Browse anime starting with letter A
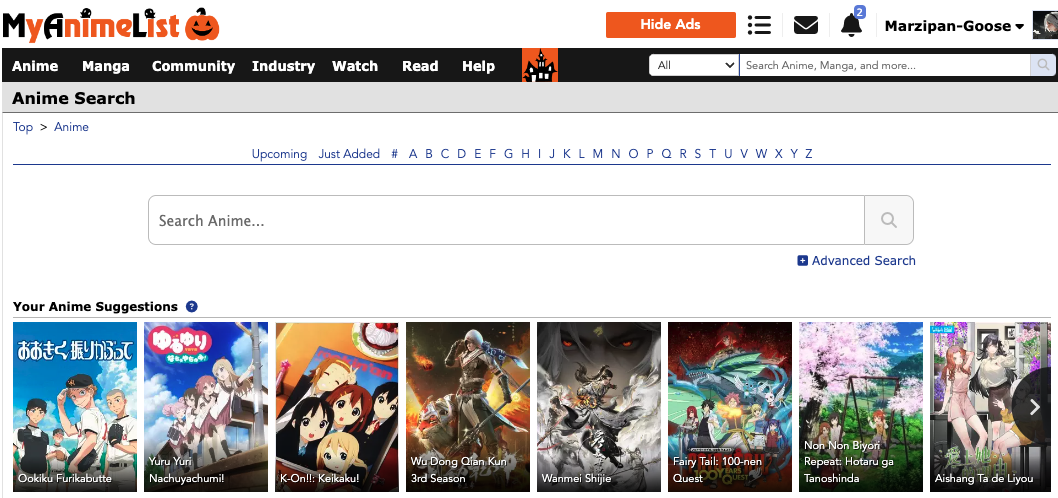The height and width of the screenshot is (498, 1058). coord(413,154)
